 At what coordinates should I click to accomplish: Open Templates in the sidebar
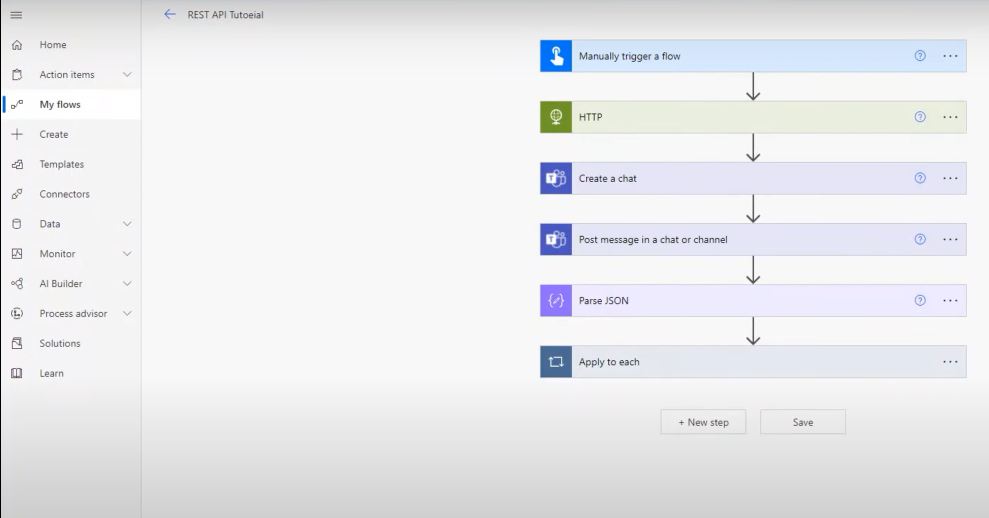click(71, 164)
